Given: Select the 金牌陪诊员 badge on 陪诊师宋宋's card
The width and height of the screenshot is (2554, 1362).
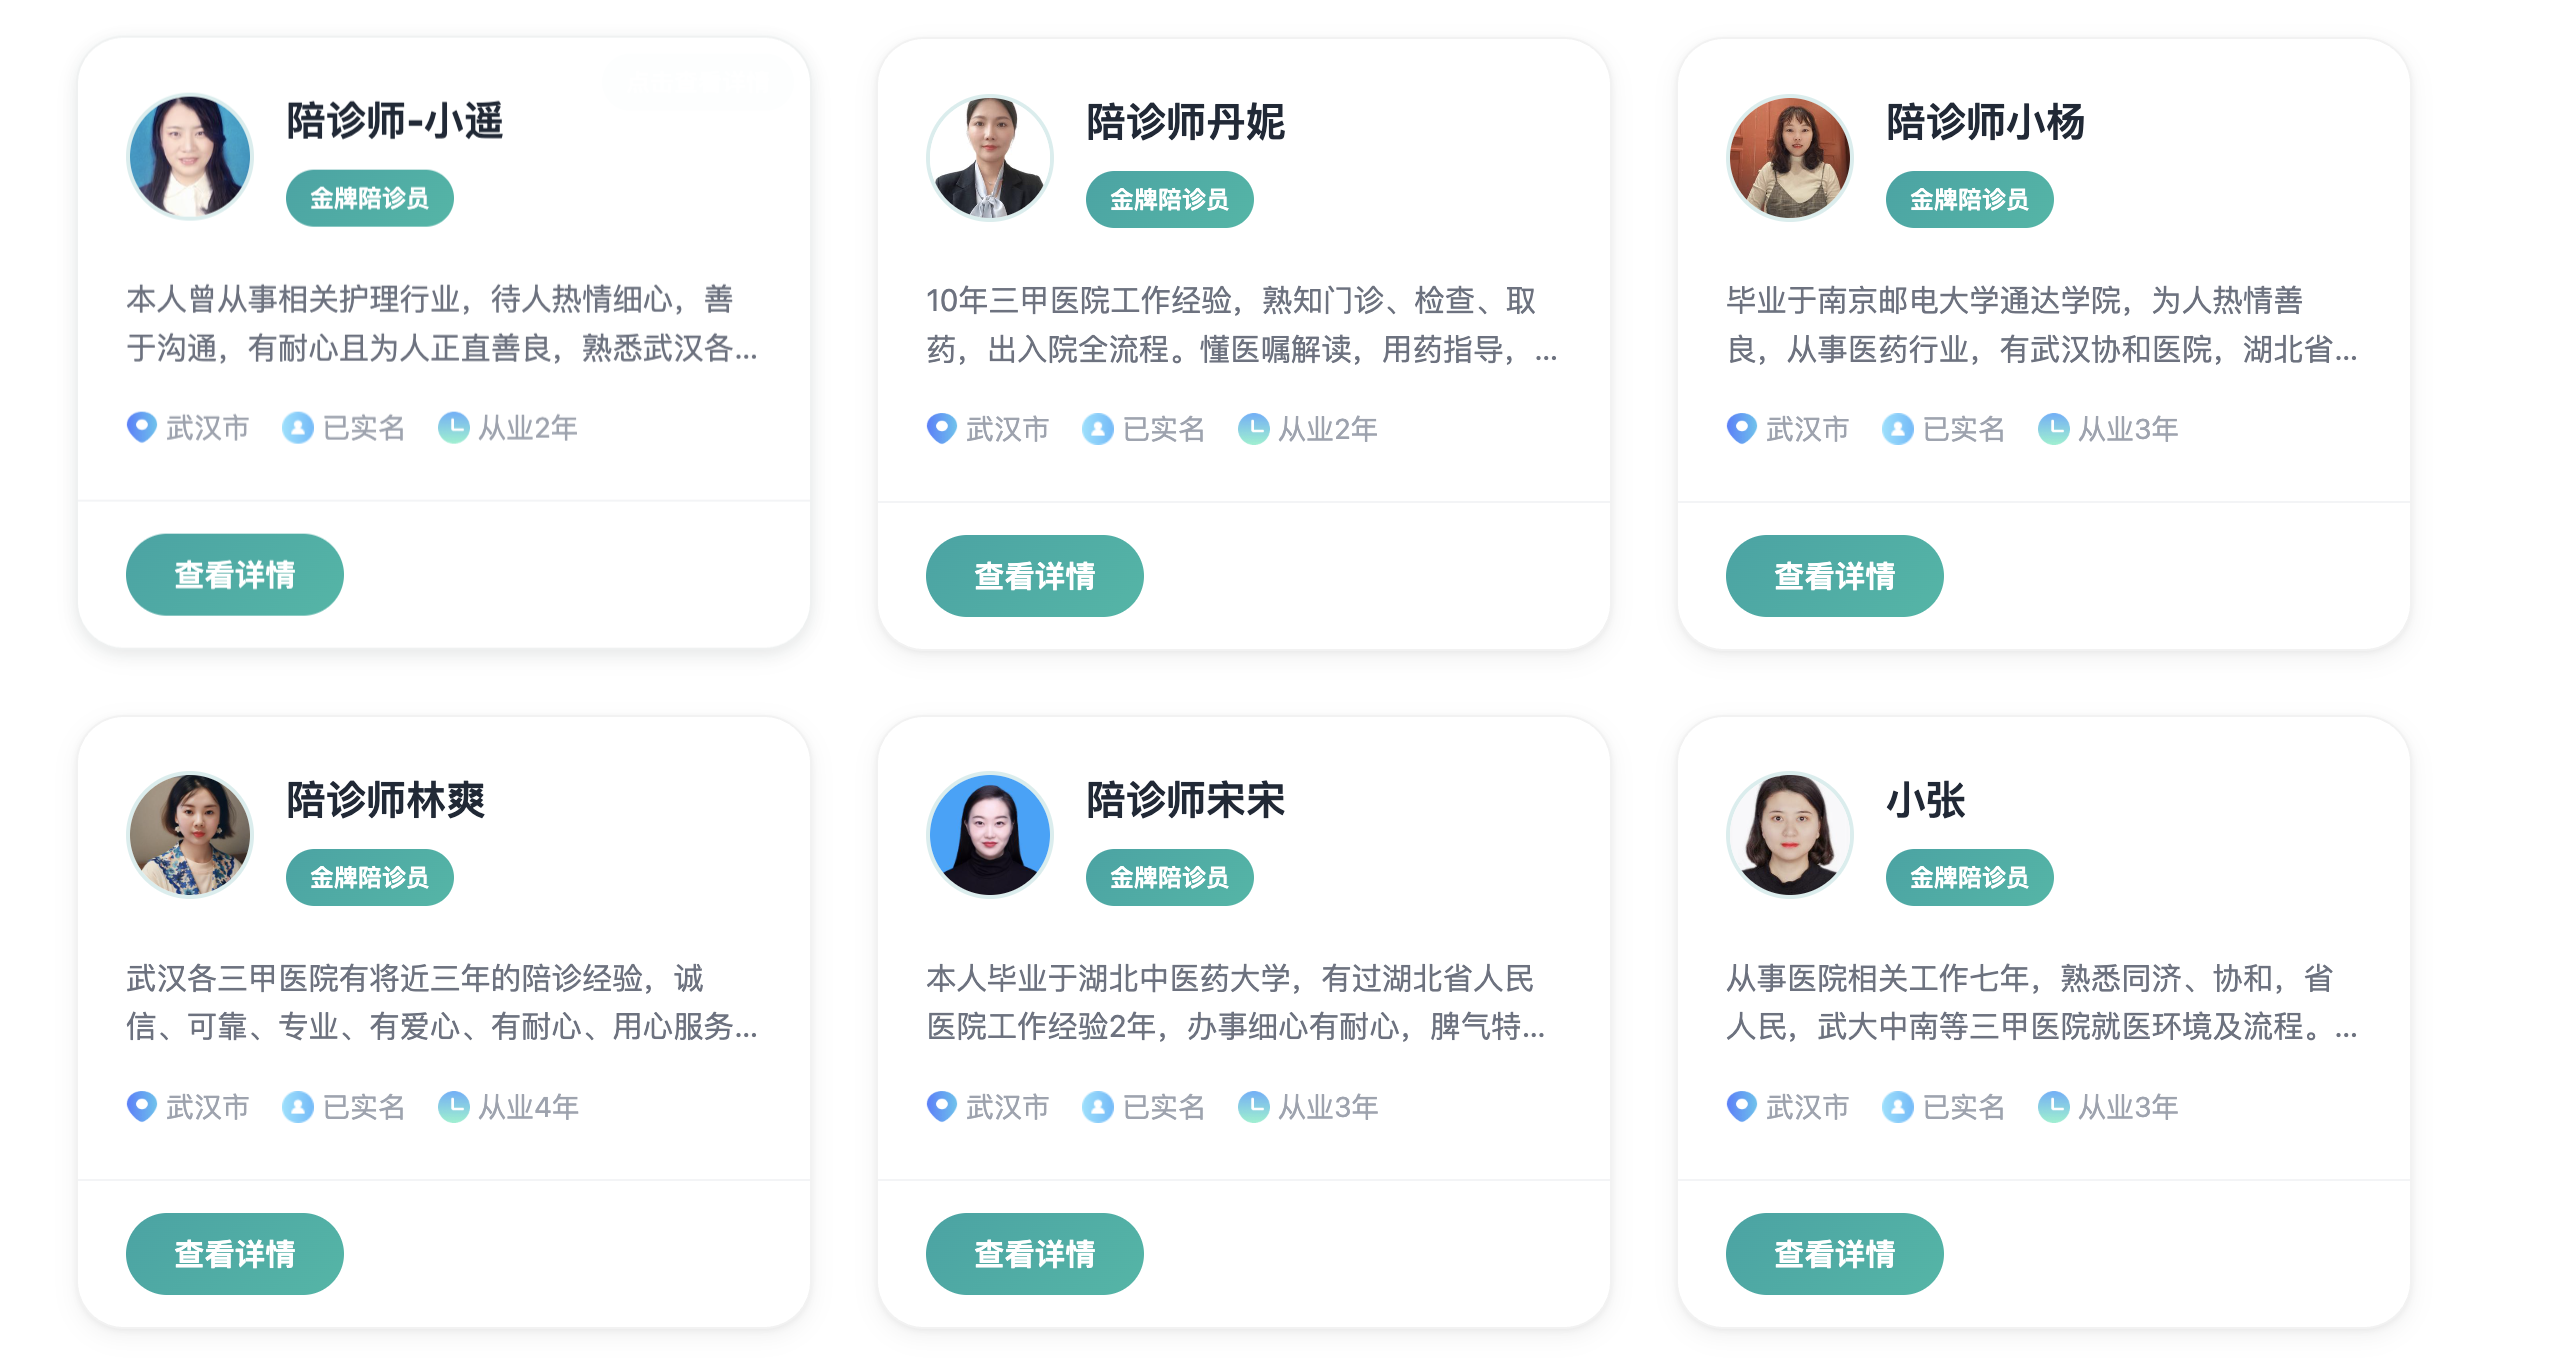Looking at the screenshot, I should click(x=1169, y=878).
